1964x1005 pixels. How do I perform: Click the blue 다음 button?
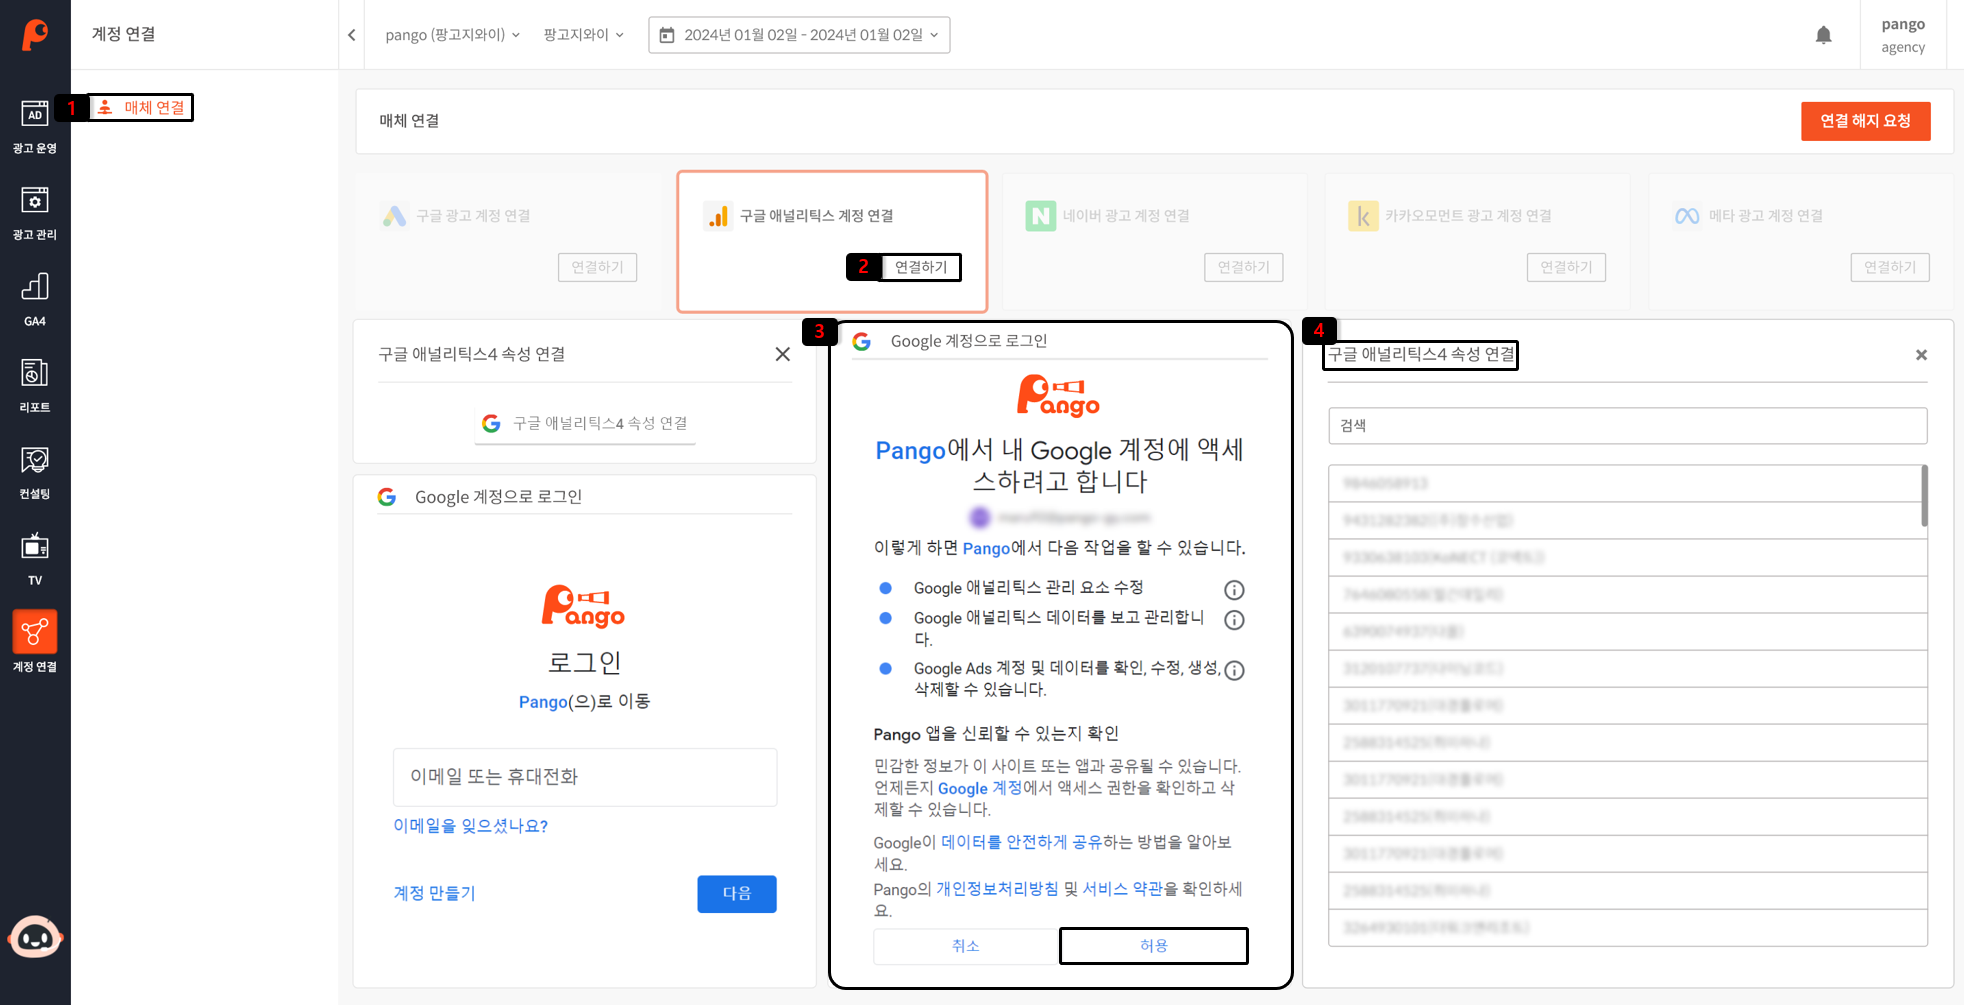click(x=737, y=893)
